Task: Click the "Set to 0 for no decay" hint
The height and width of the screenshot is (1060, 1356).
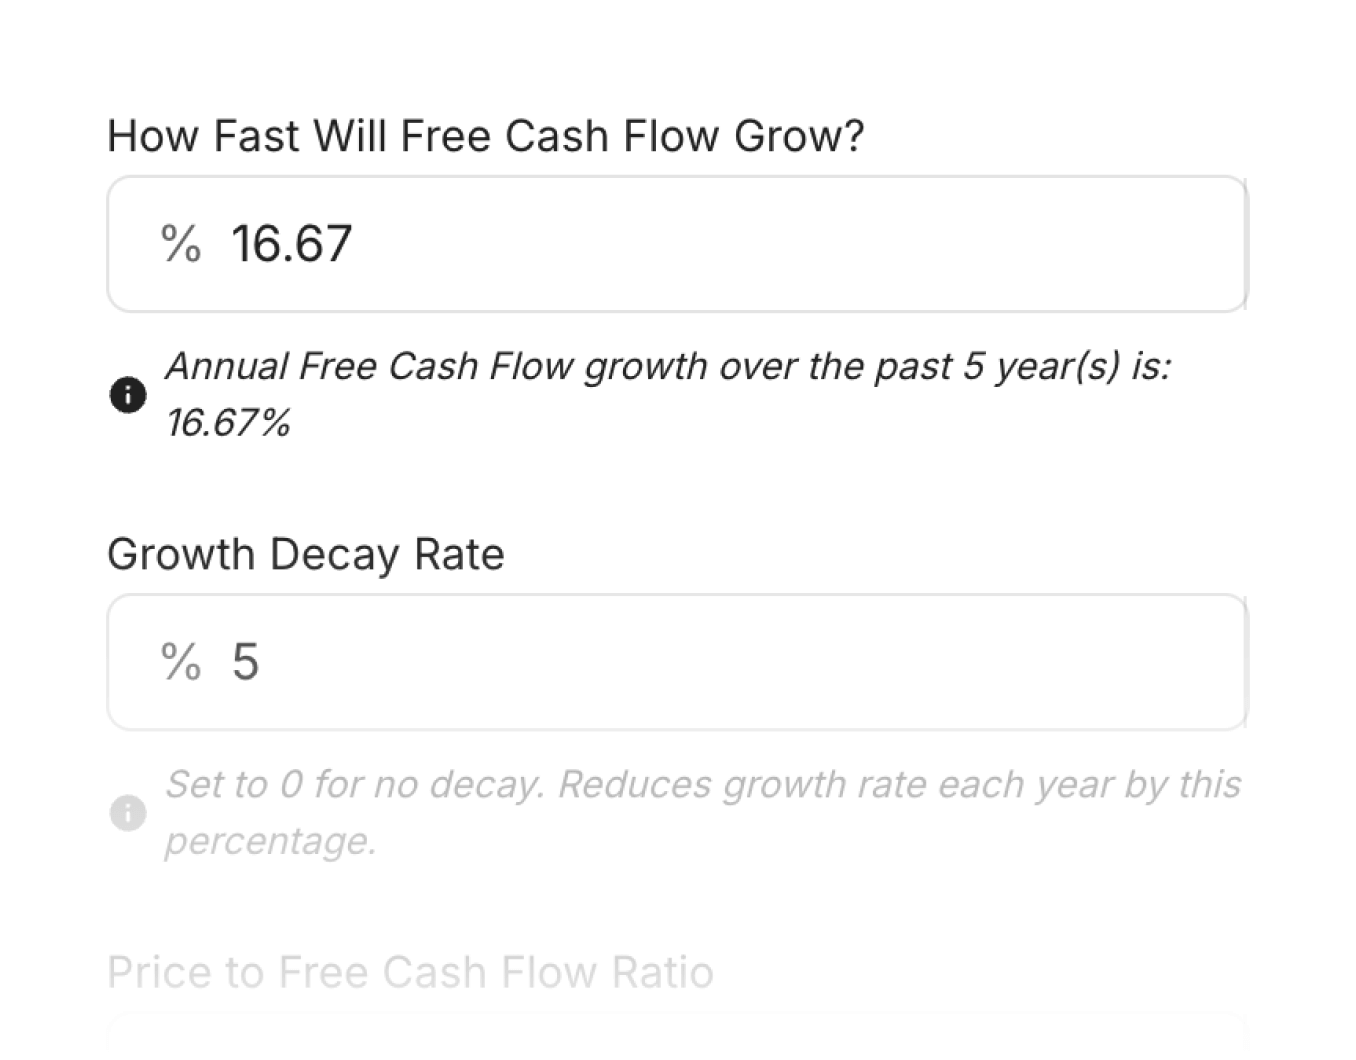Action: point(353,785)
